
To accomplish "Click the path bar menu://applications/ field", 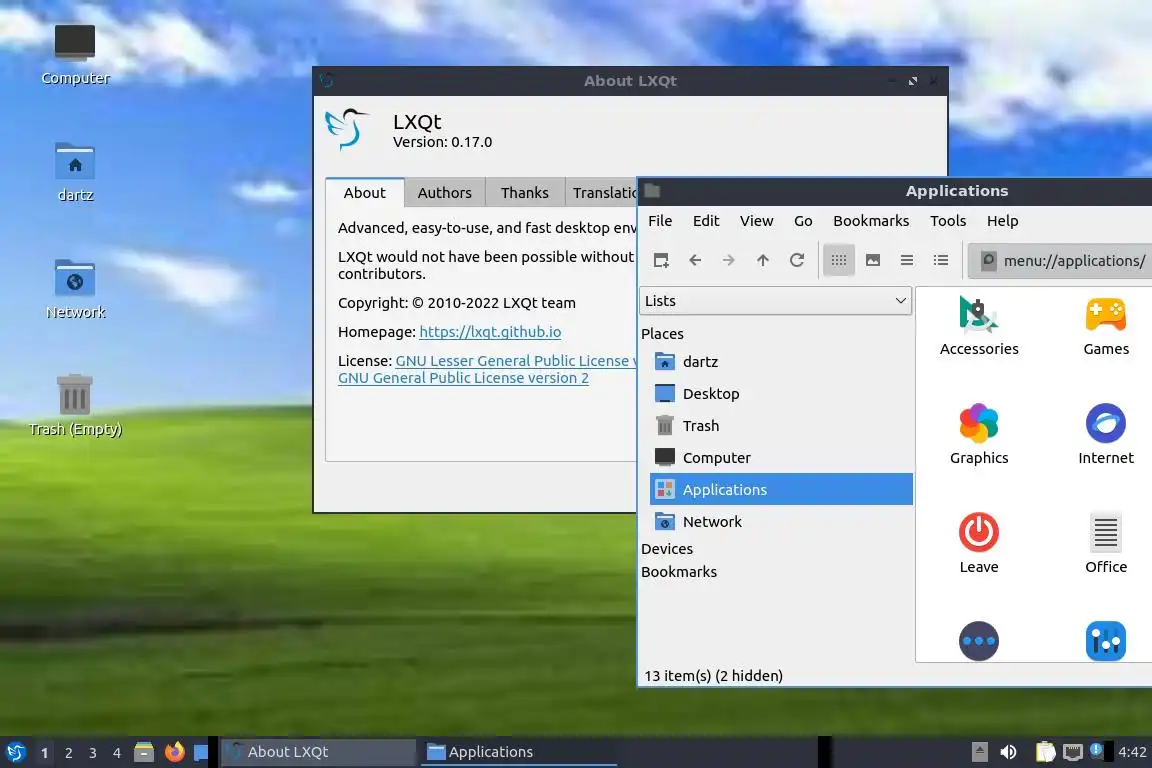I will (1060, 261).
